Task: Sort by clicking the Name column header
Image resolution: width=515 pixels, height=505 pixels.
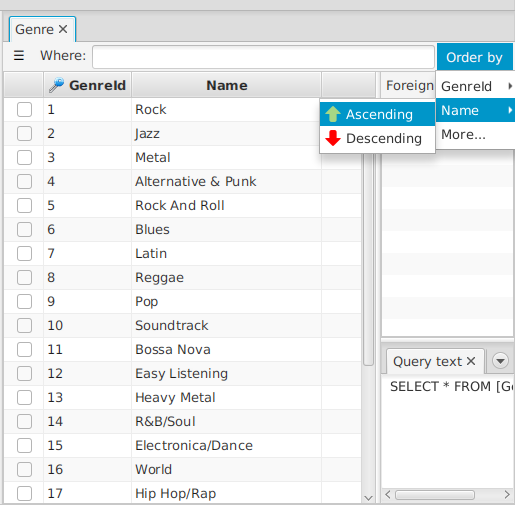Action: click(227, 85)
